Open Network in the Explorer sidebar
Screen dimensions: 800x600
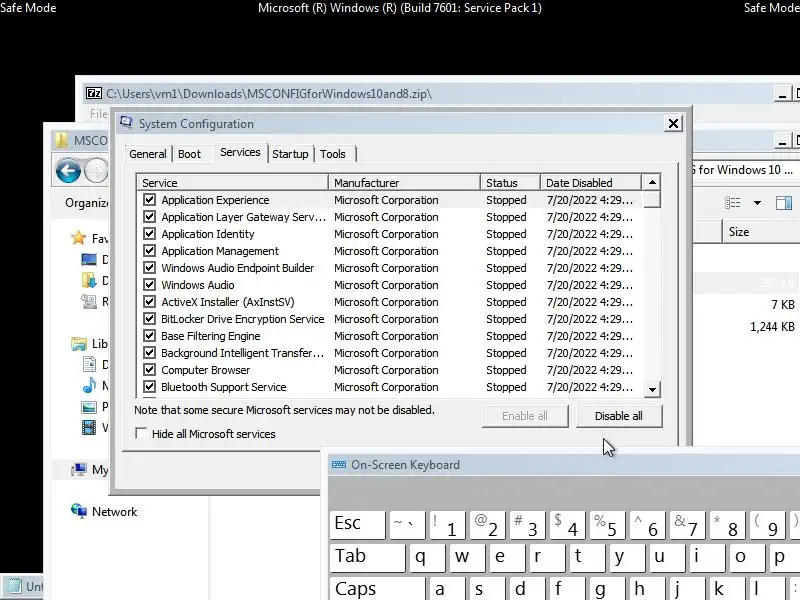[114, 512]
